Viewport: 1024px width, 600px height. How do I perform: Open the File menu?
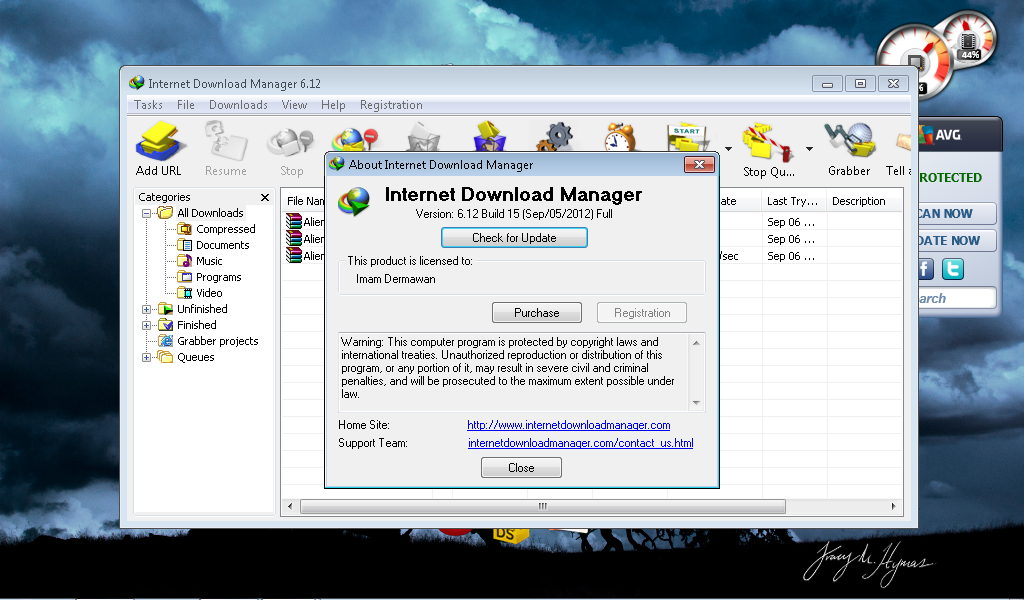[185, 104]
